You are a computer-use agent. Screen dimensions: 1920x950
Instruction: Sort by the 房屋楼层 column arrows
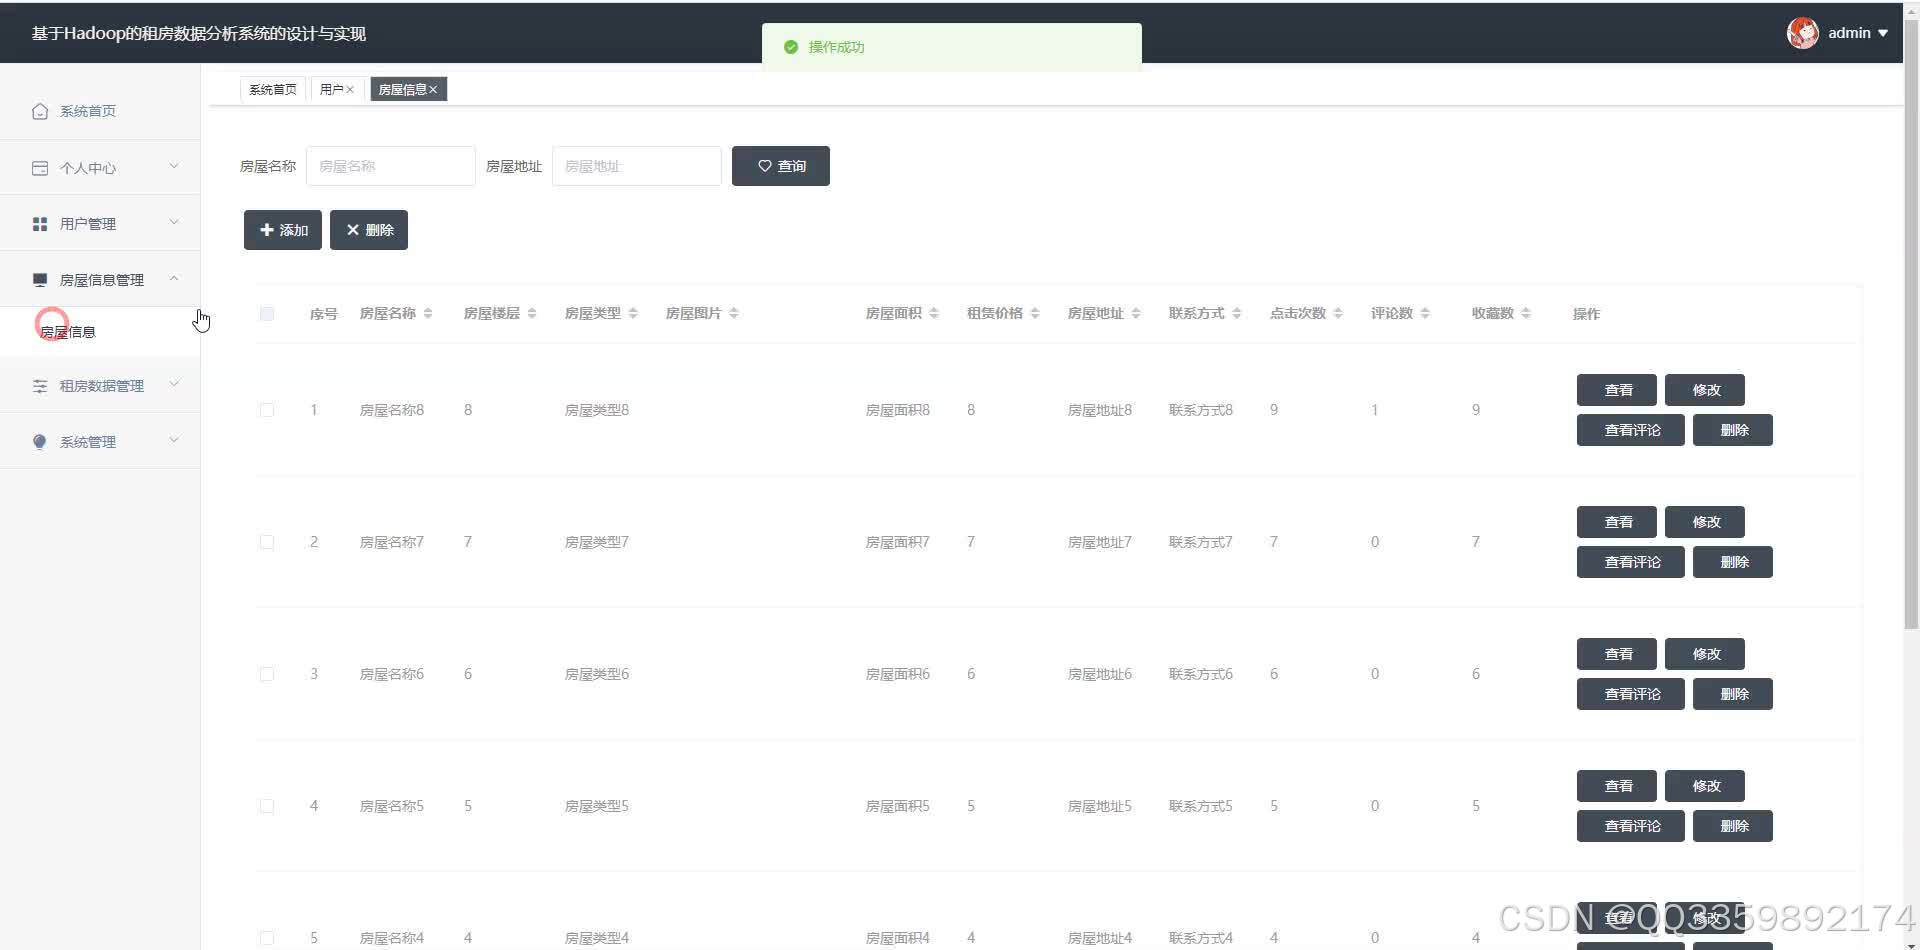click(x=532, y=314)
